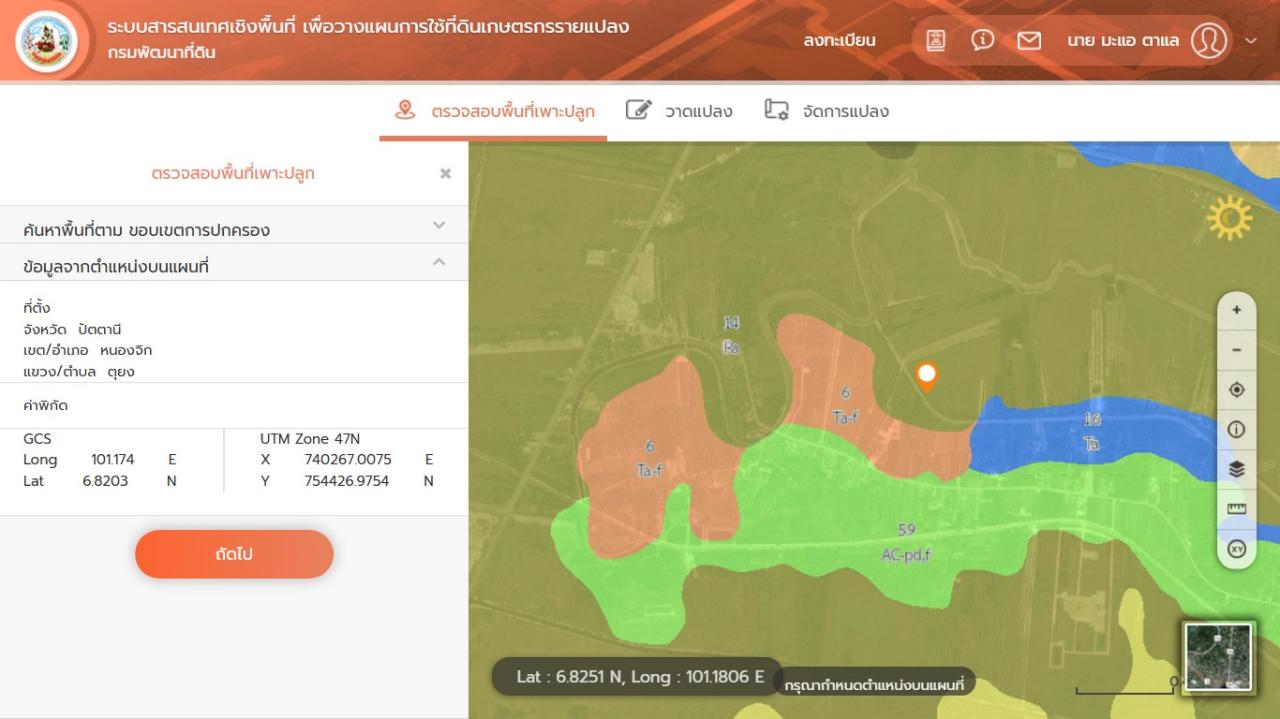This screenshot has height=719, width=1280.
Task: Open the XY coordinate search tool
Action: [1236, 549]
